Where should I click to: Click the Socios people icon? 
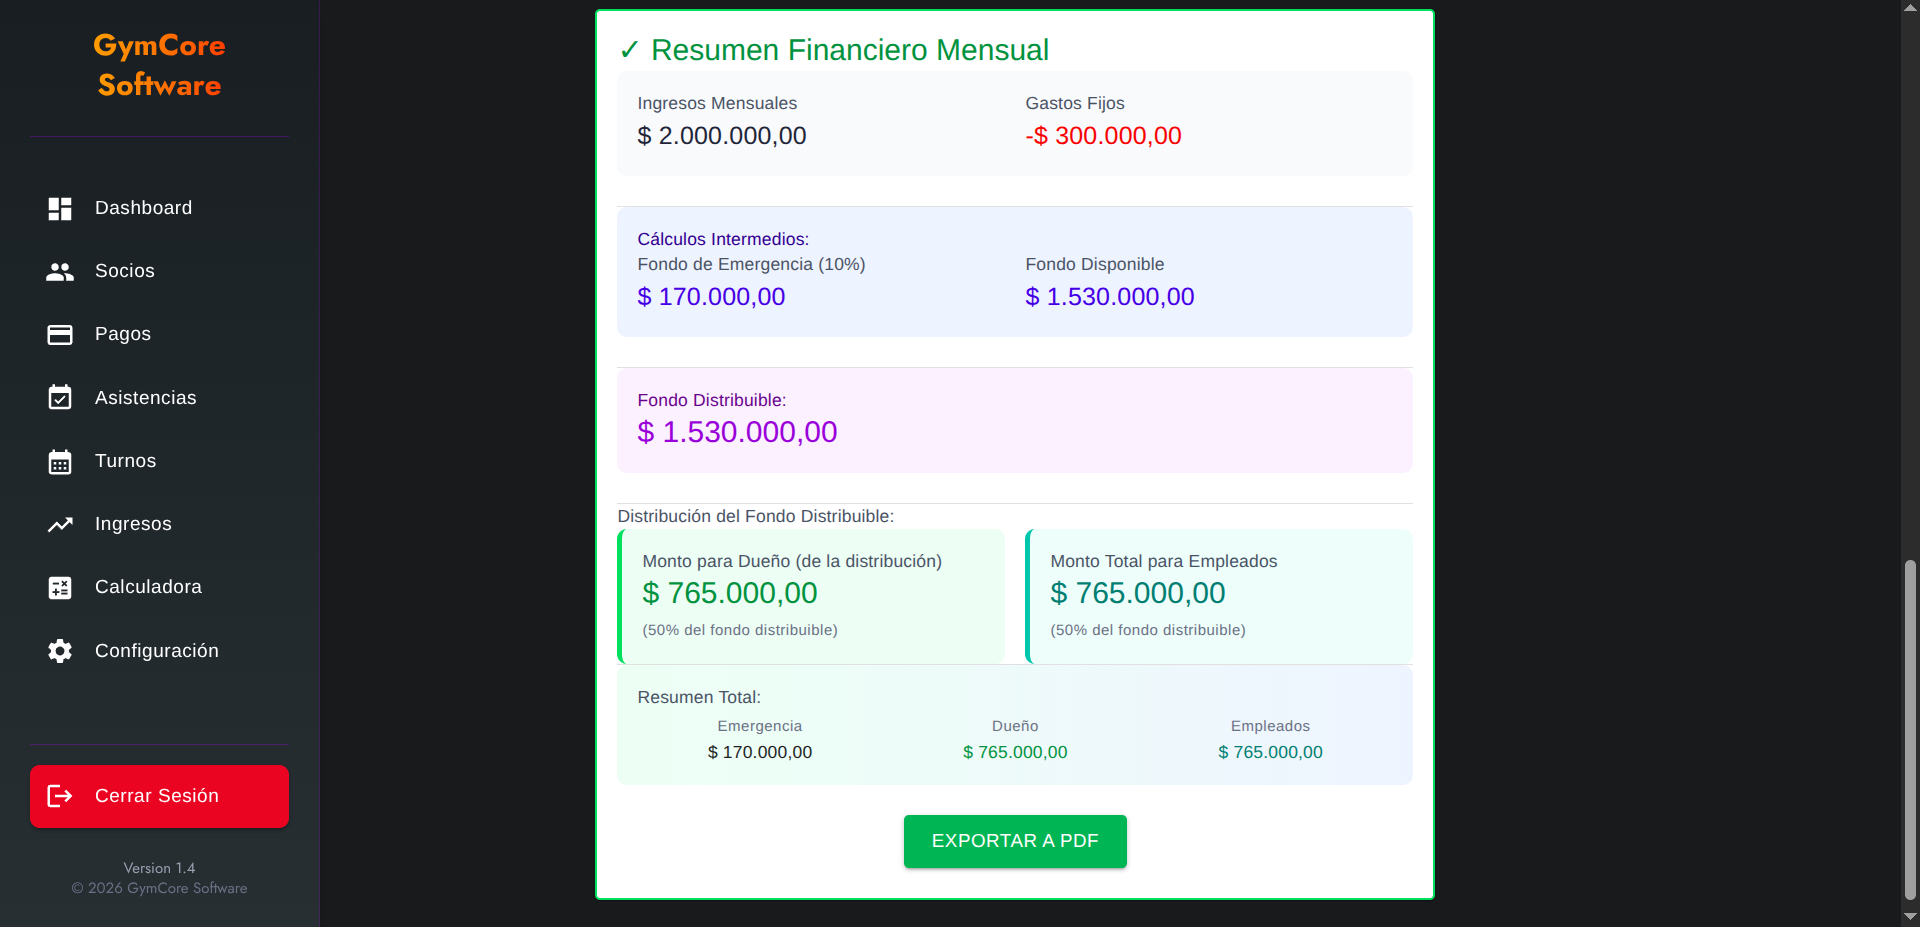[x=60, y=271]
